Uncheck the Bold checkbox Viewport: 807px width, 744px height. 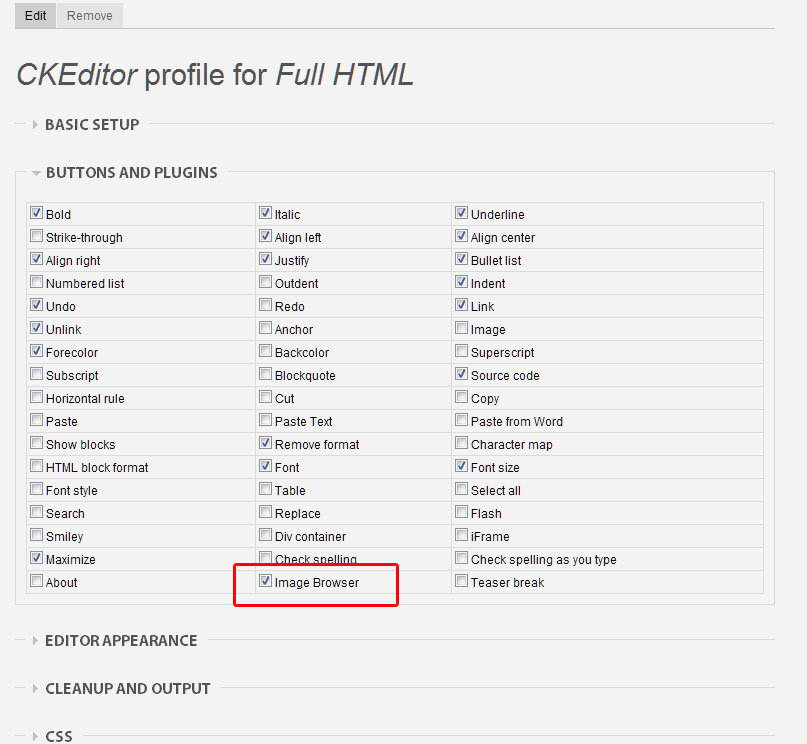(x=37, y=212)
